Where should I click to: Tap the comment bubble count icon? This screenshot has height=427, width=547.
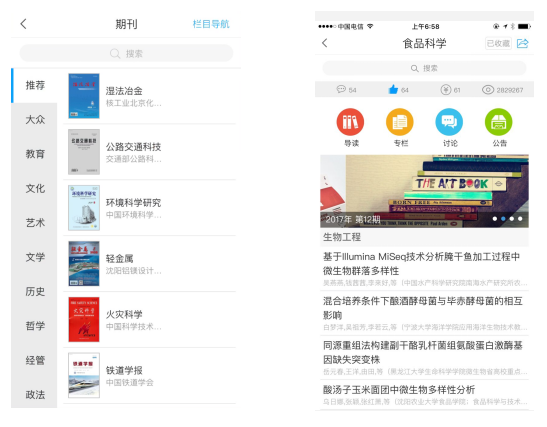341,89
